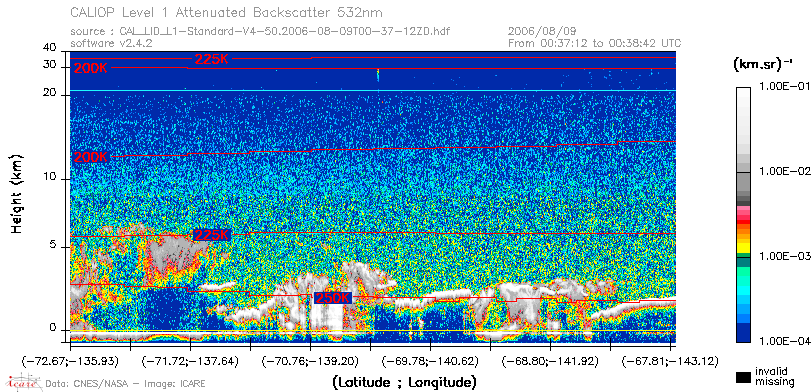Click the black invalid/missing legend swatch
811x392 pixels.
click(744, 378)
